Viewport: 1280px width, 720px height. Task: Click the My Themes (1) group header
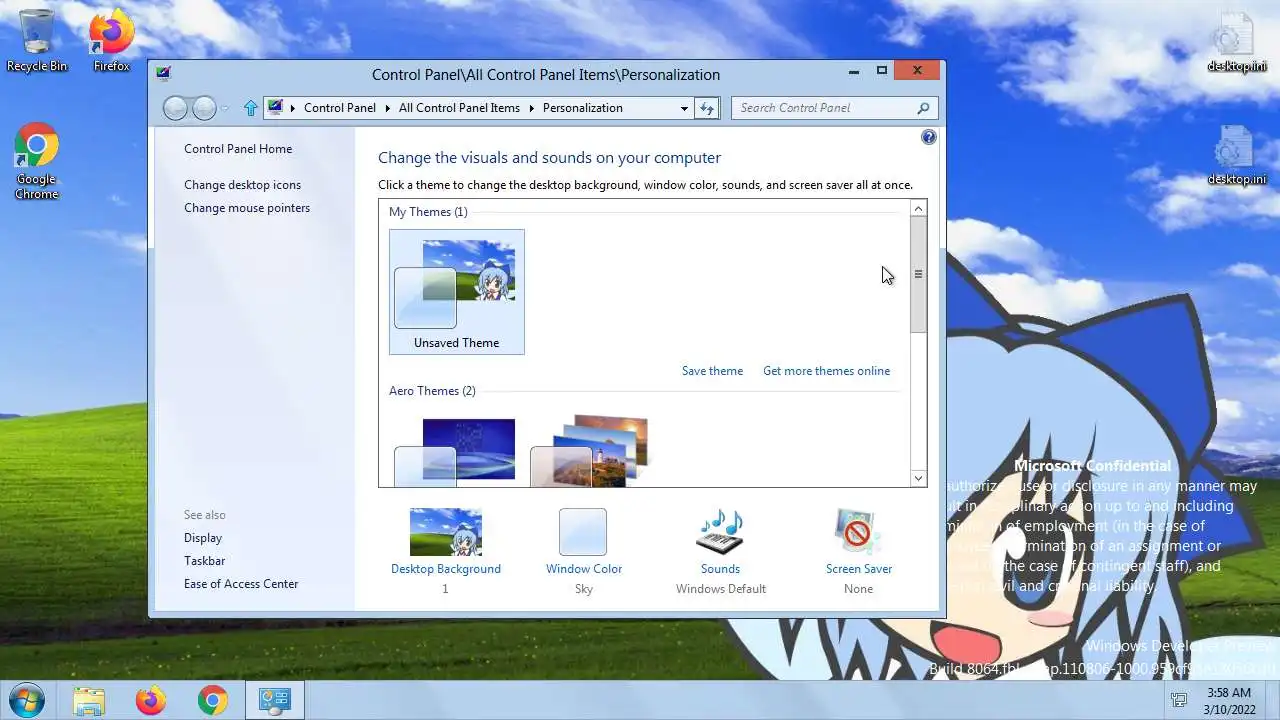pos(428,212)
